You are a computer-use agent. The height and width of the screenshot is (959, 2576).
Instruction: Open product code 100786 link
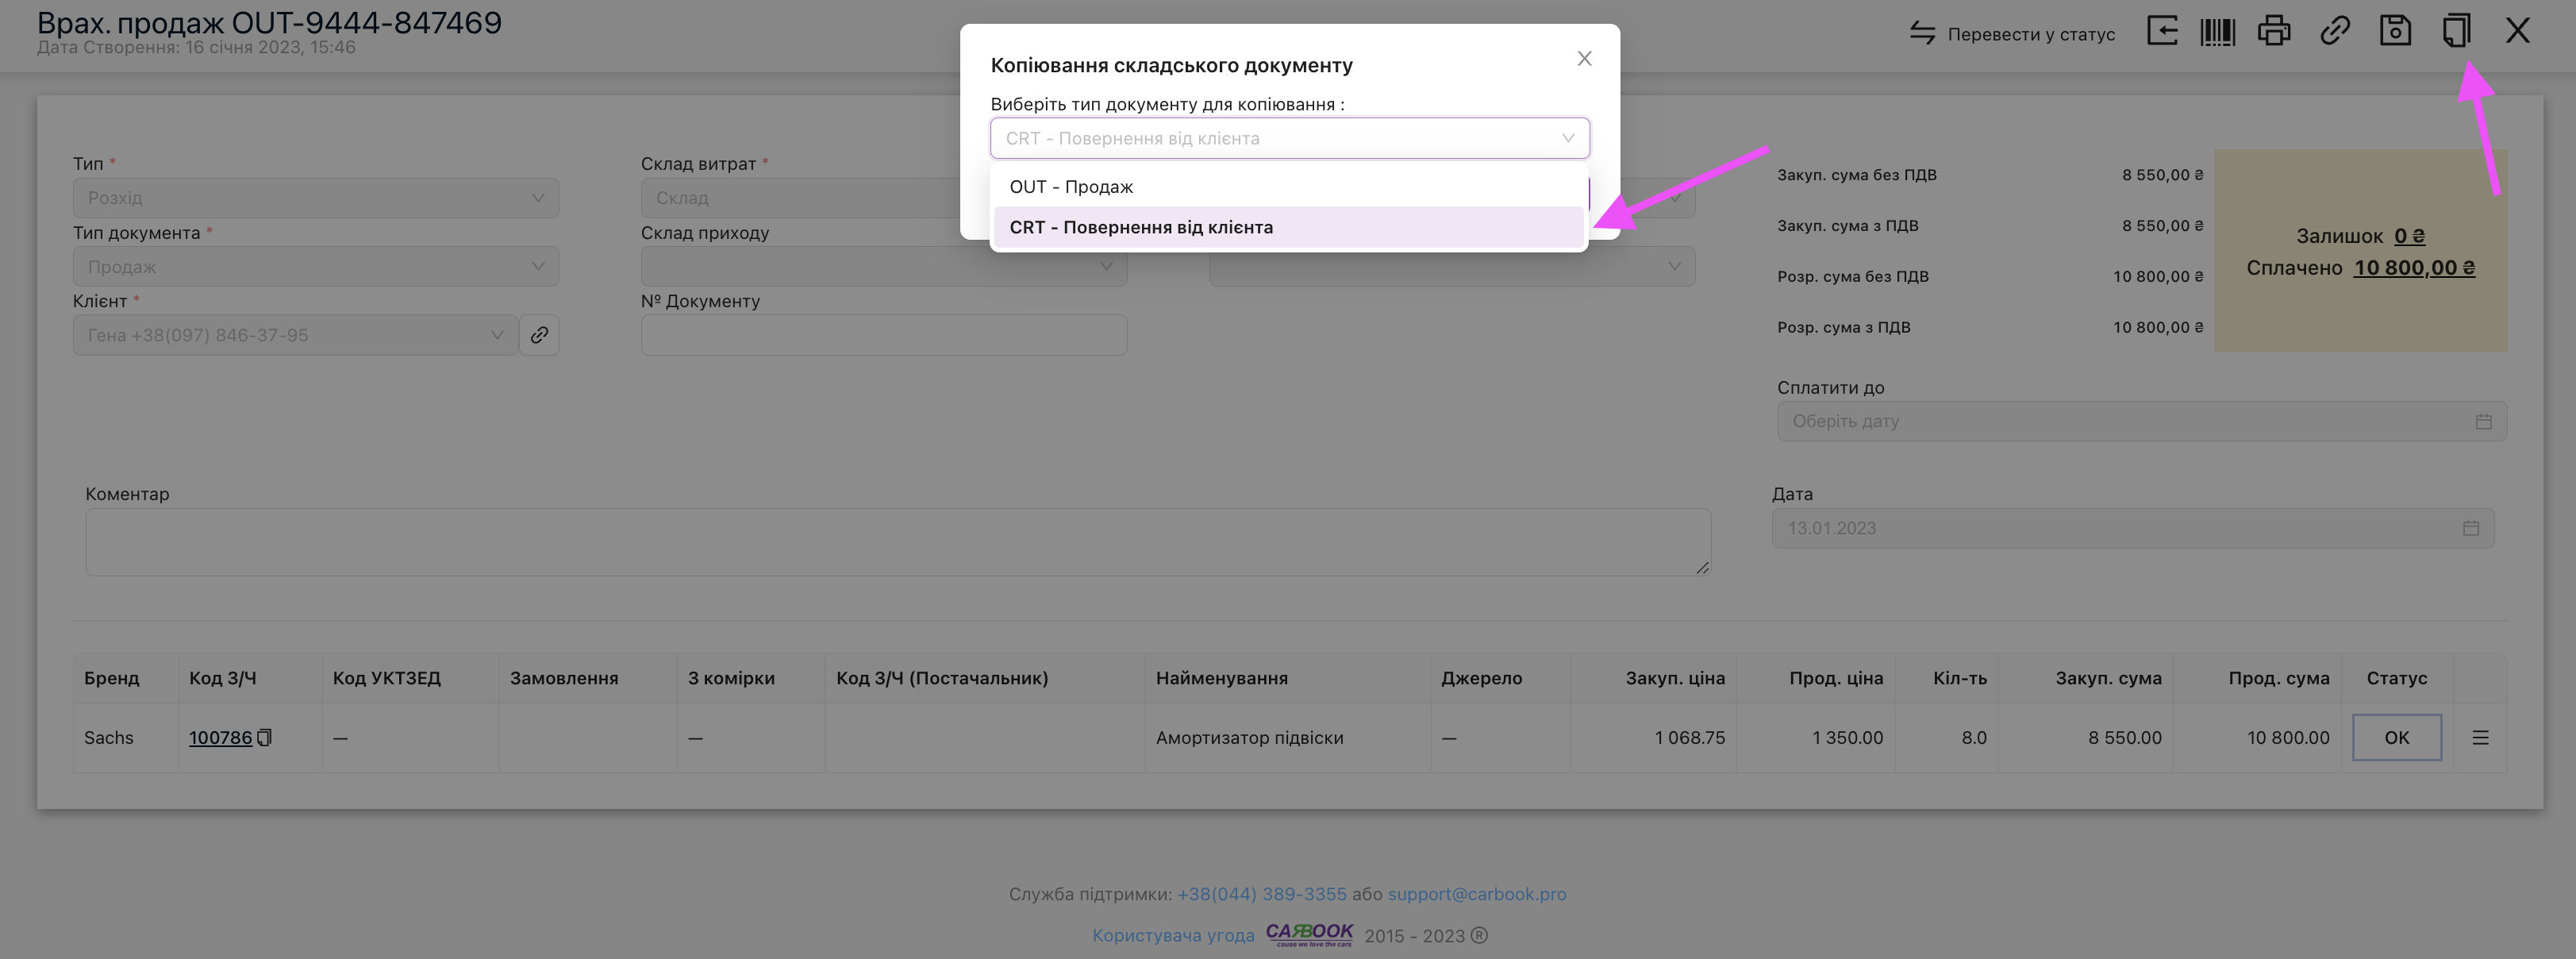220,738
